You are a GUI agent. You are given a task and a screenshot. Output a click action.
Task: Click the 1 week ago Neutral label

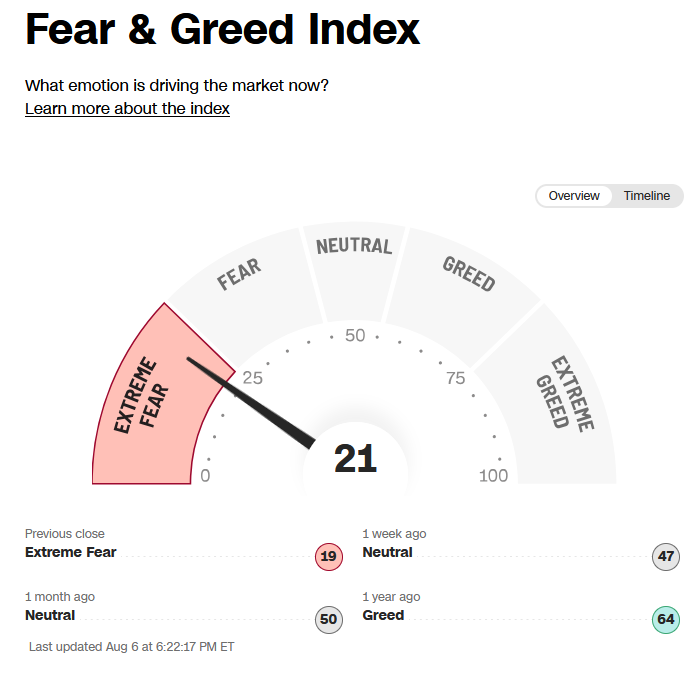(x=387, y=553)
